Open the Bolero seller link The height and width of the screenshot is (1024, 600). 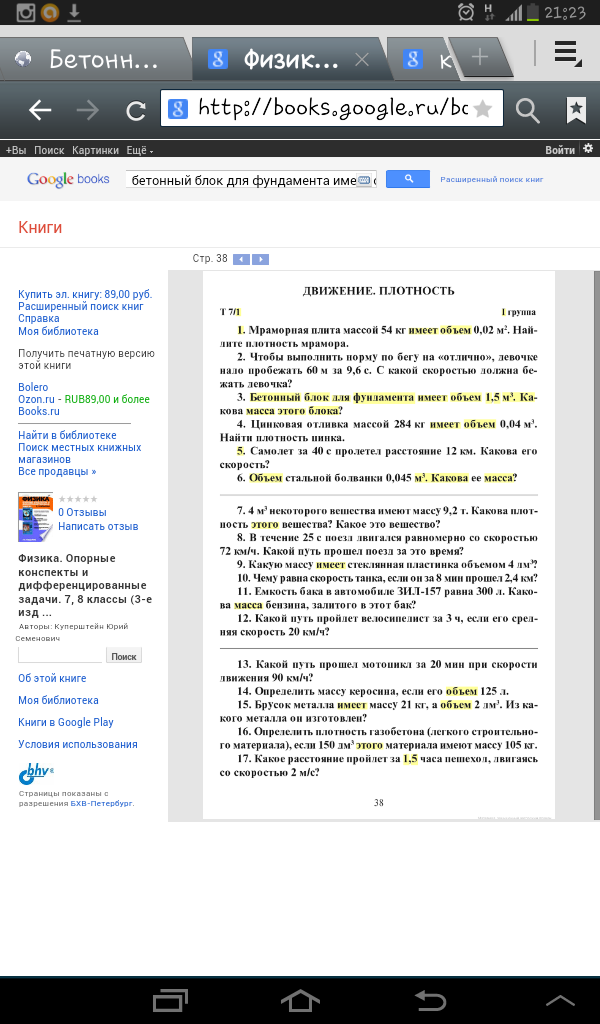point(33,387)
